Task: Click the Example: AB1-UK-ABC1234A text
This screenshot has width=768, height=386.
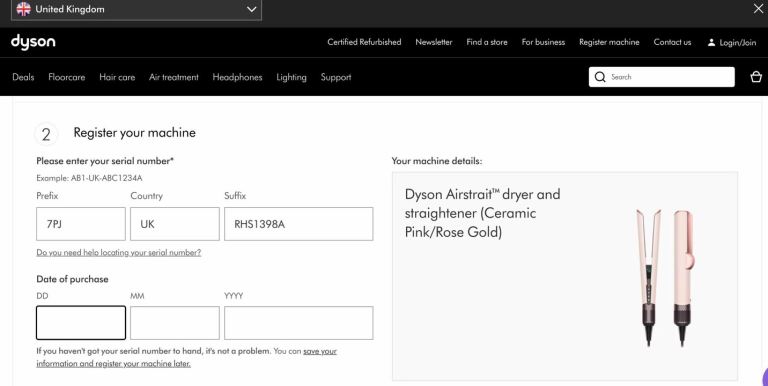Action: click(89, 178)
